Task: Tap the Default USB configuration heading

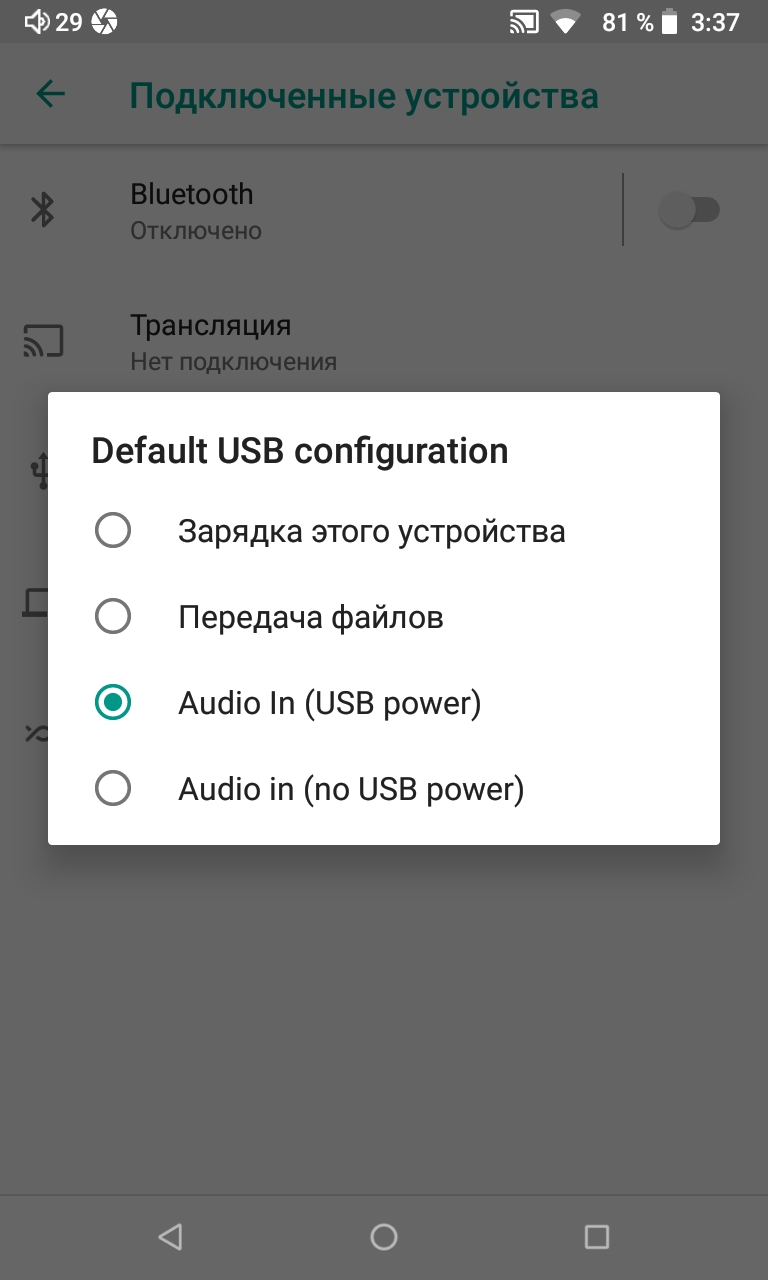Action: (x=300, y=451)
